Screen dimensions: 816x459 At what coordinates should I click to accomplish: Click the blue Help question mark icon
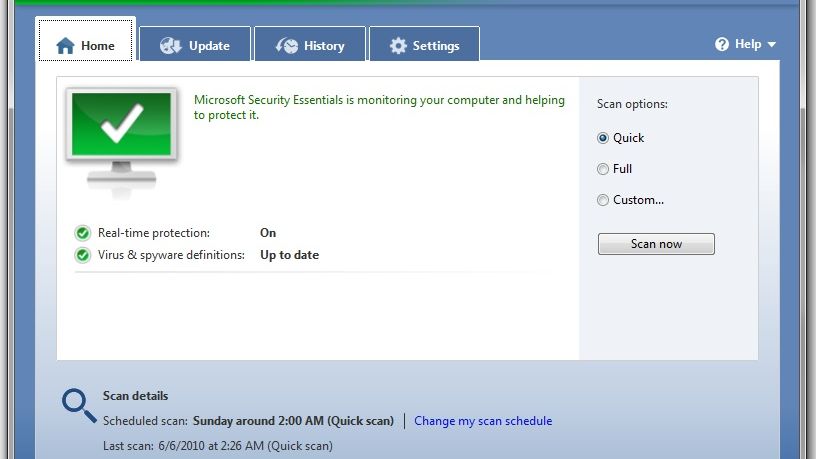(x=722, y=44)
